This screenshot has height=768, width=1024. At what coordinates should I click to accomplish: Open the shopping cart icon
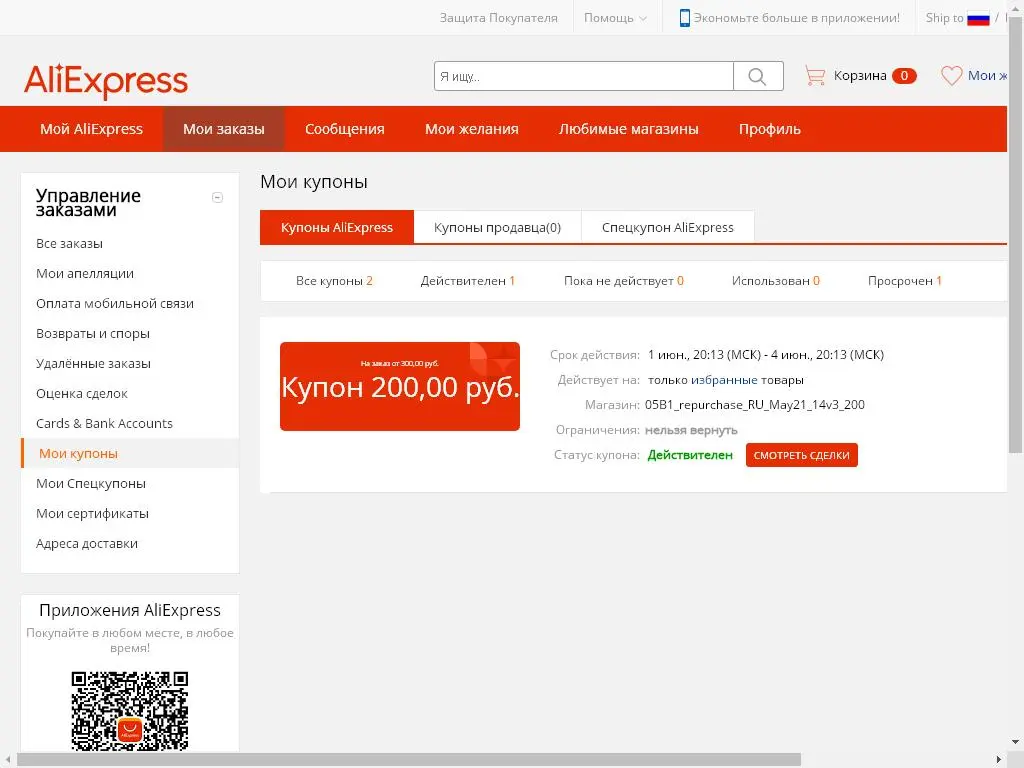pyautogui.click(x=814, y=76)
